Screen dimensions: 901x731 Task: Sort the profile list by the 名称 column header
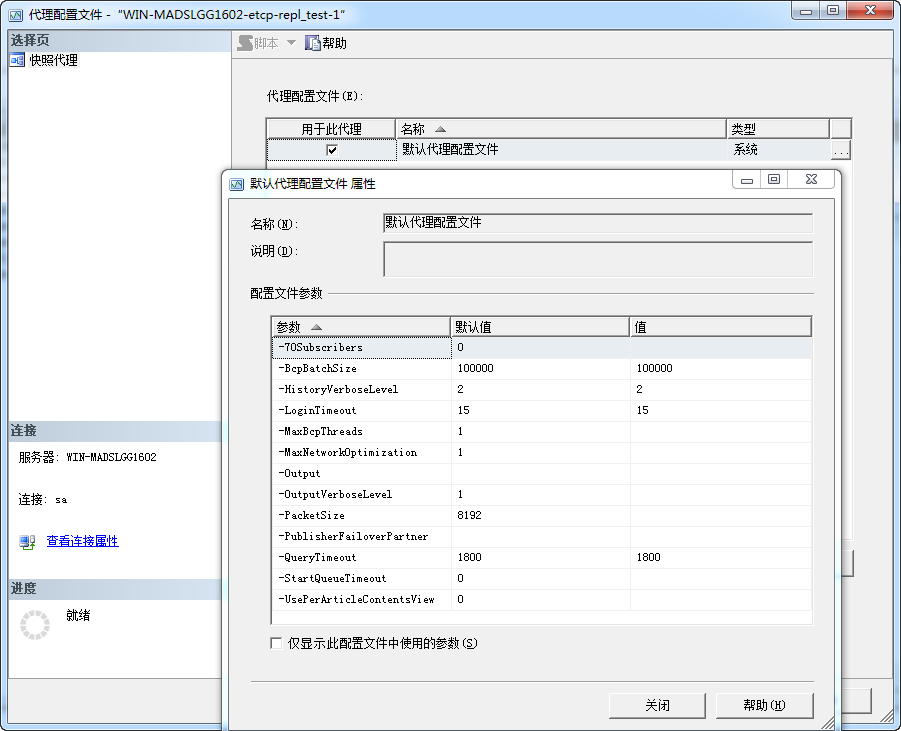pos(561,129)
